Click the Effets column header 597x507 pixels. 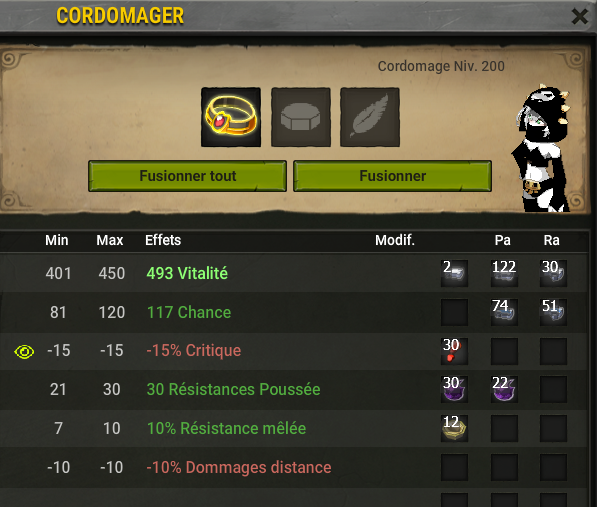pyautogui.click(x=163, y=240)
